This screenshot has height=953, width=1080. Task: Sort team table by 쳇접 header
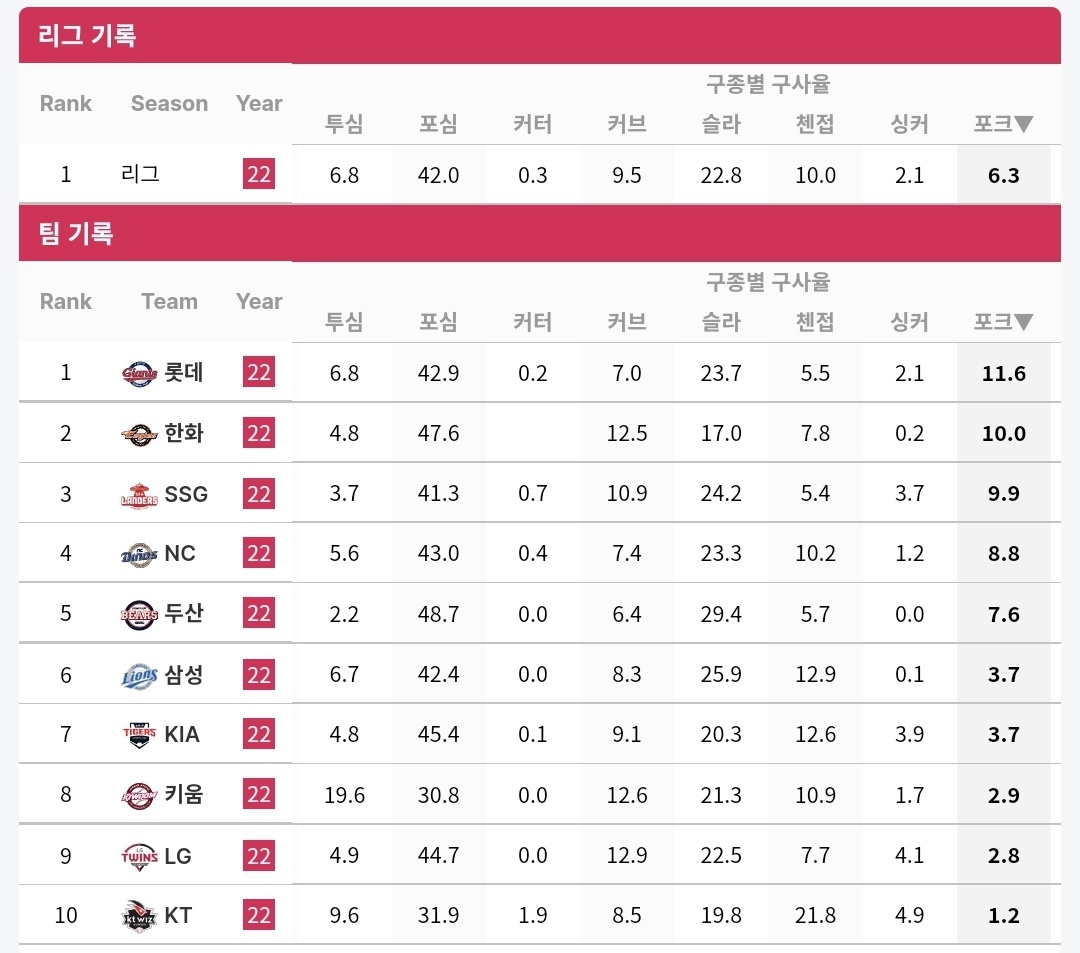click(815, 322)
